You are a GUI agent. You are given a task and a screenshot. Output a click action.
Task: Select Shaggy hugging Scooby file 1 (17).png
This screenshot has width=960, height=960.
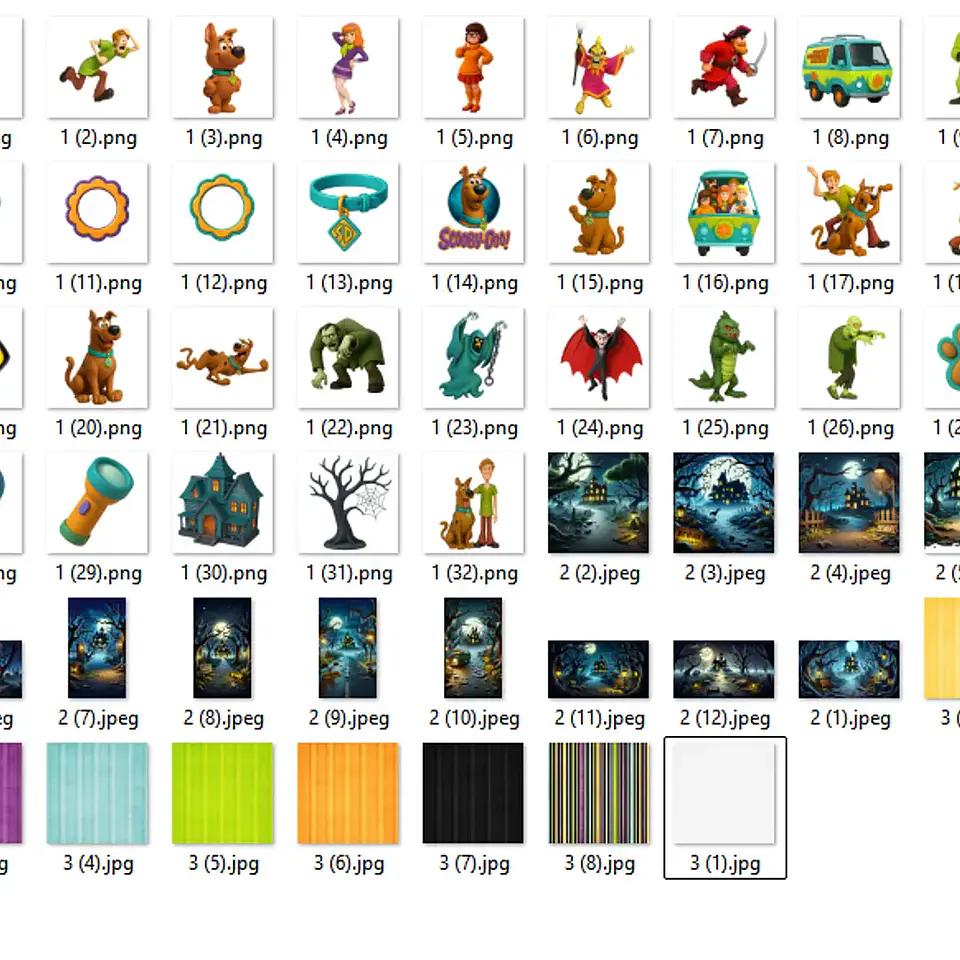(x=849, y=212)
